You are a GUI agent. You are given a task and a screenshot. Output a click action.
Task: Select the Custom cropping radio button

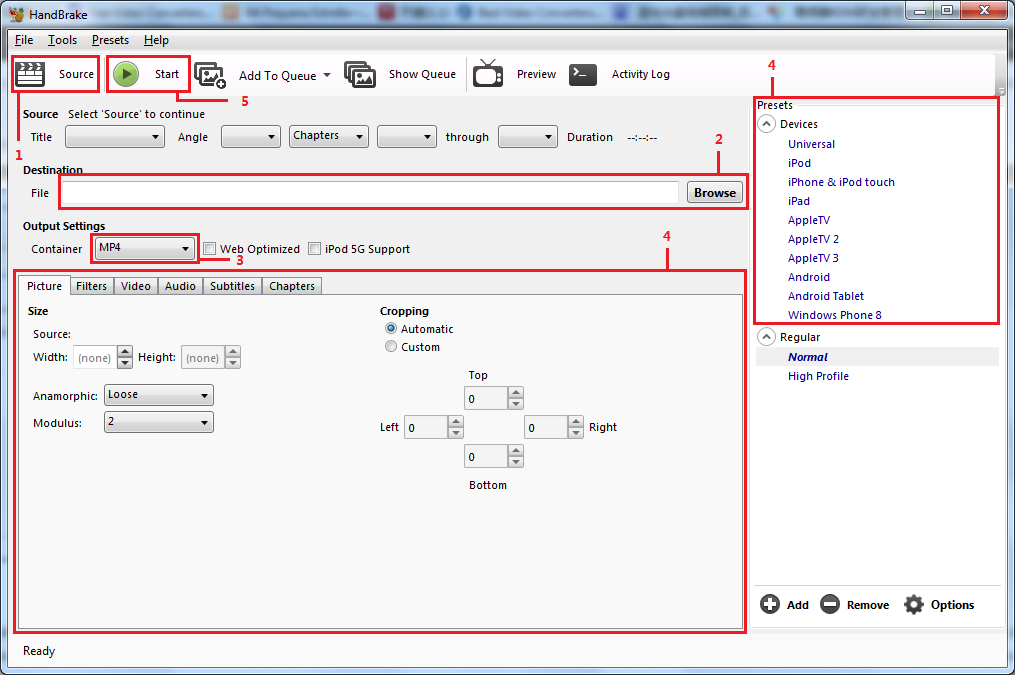point(391,347)
